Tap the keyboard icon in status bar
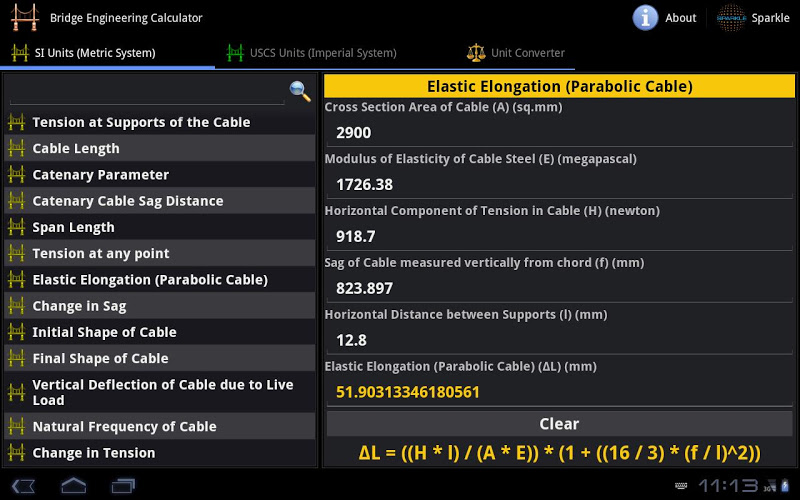This screenshot has height=500, width=800. tap(681, 486)
